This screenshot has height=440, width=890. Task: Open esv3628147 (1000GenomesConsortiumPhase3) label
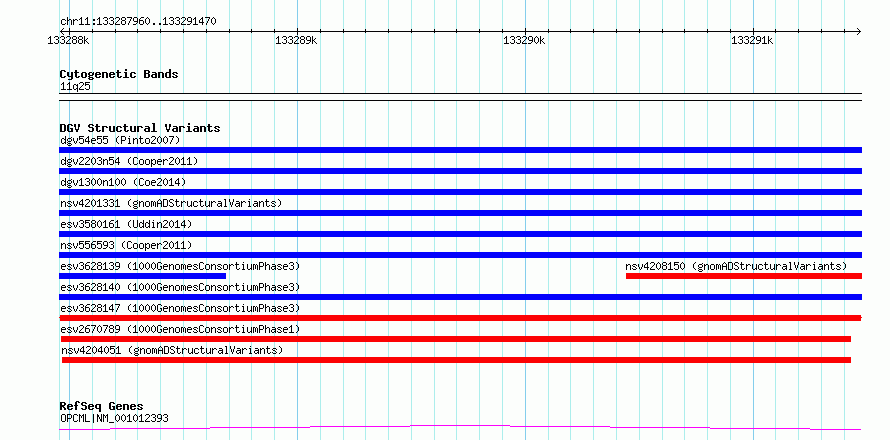point(179,308)
